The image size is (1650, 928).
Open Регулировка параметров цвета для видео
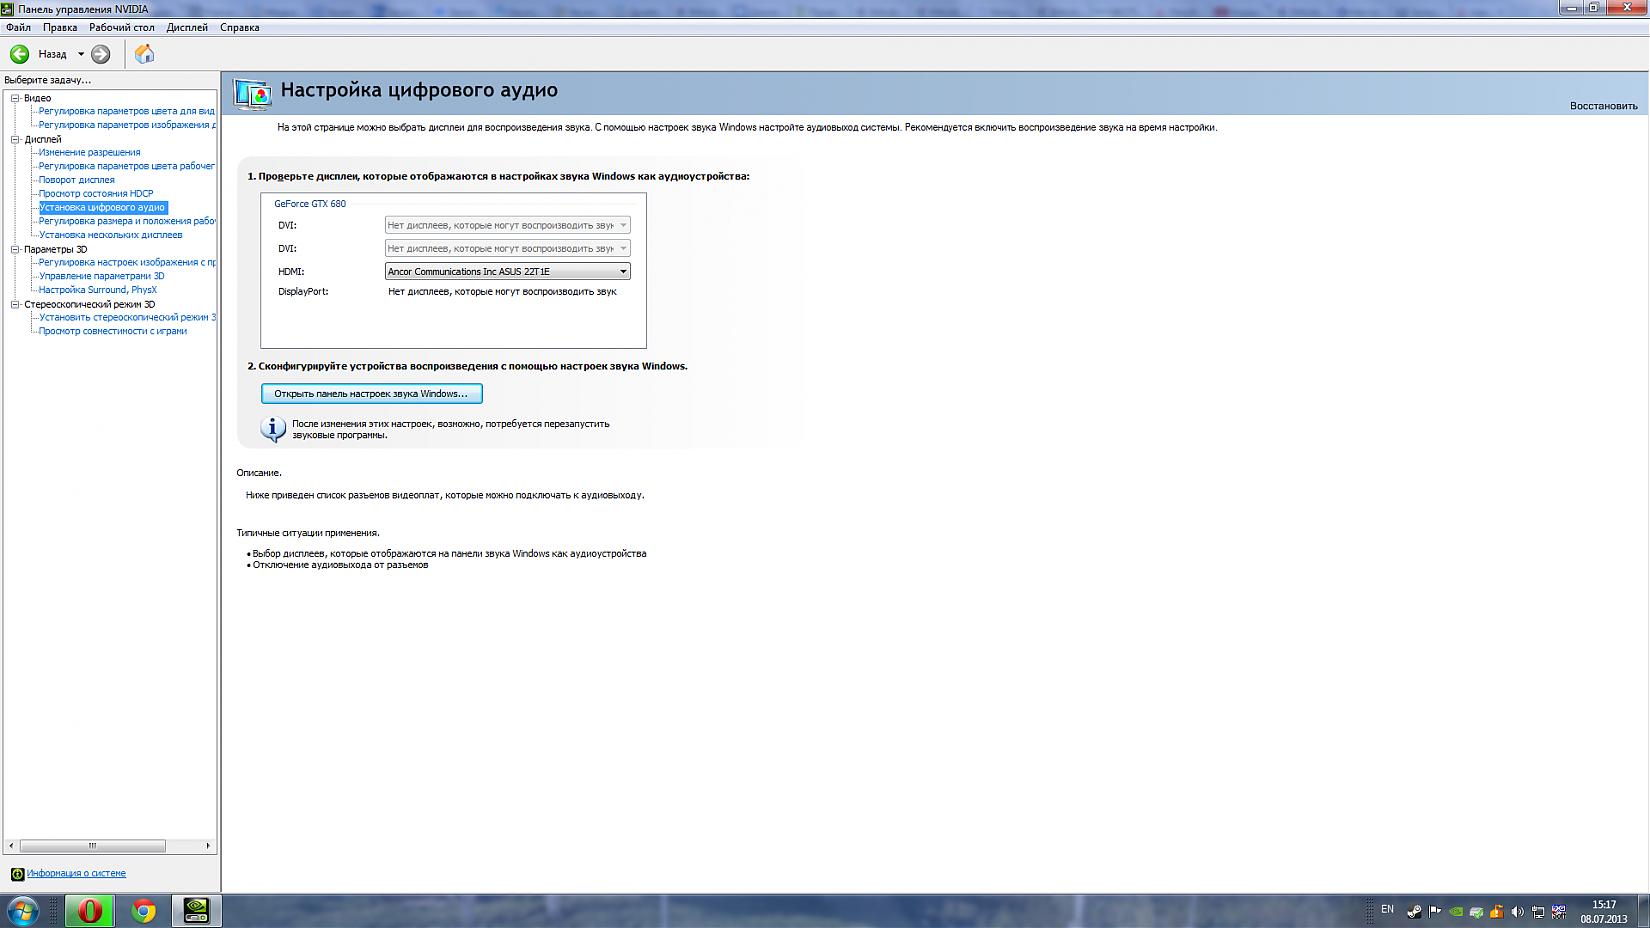click(126, 111)
